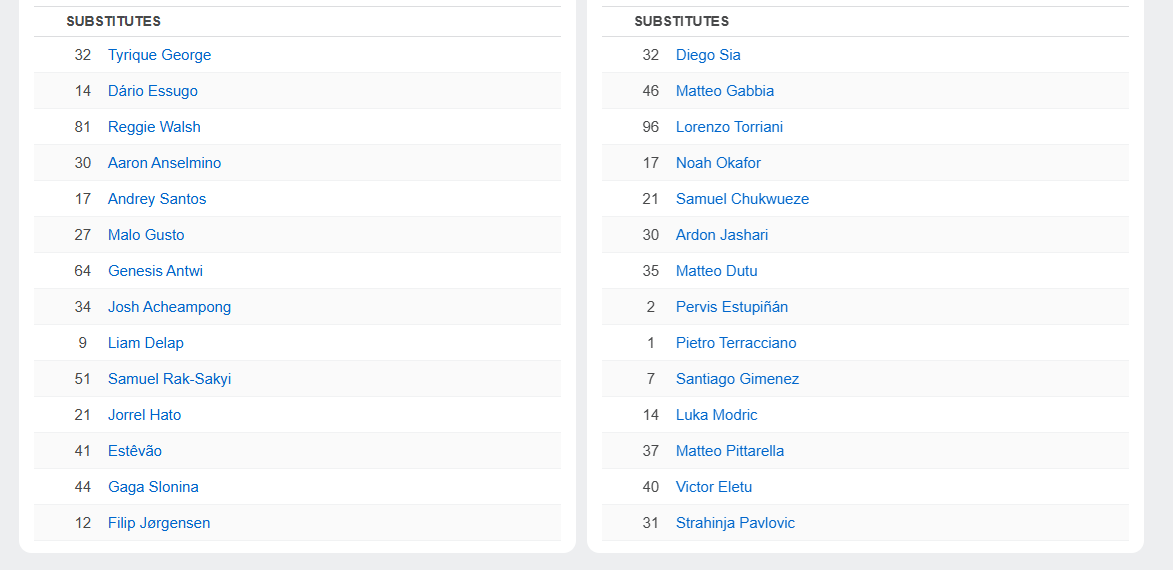The width and height of the screenshot is (1173, 570).
Task: Click the Estêvão player link
Action: pyautogui.click(x=135, y=451)
